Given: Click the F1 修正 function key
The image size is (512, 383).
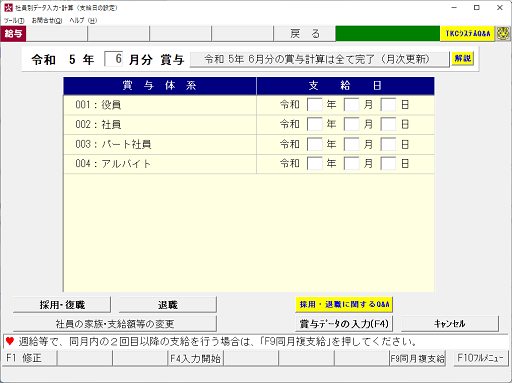Looking at the screenshot, I should point(29,358).
